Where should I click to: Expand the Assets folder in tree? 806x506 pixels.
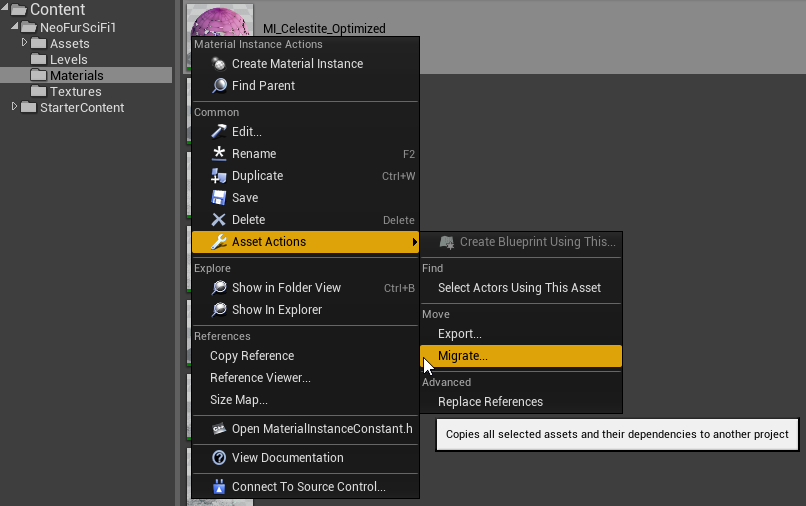(x=25, y=42)
